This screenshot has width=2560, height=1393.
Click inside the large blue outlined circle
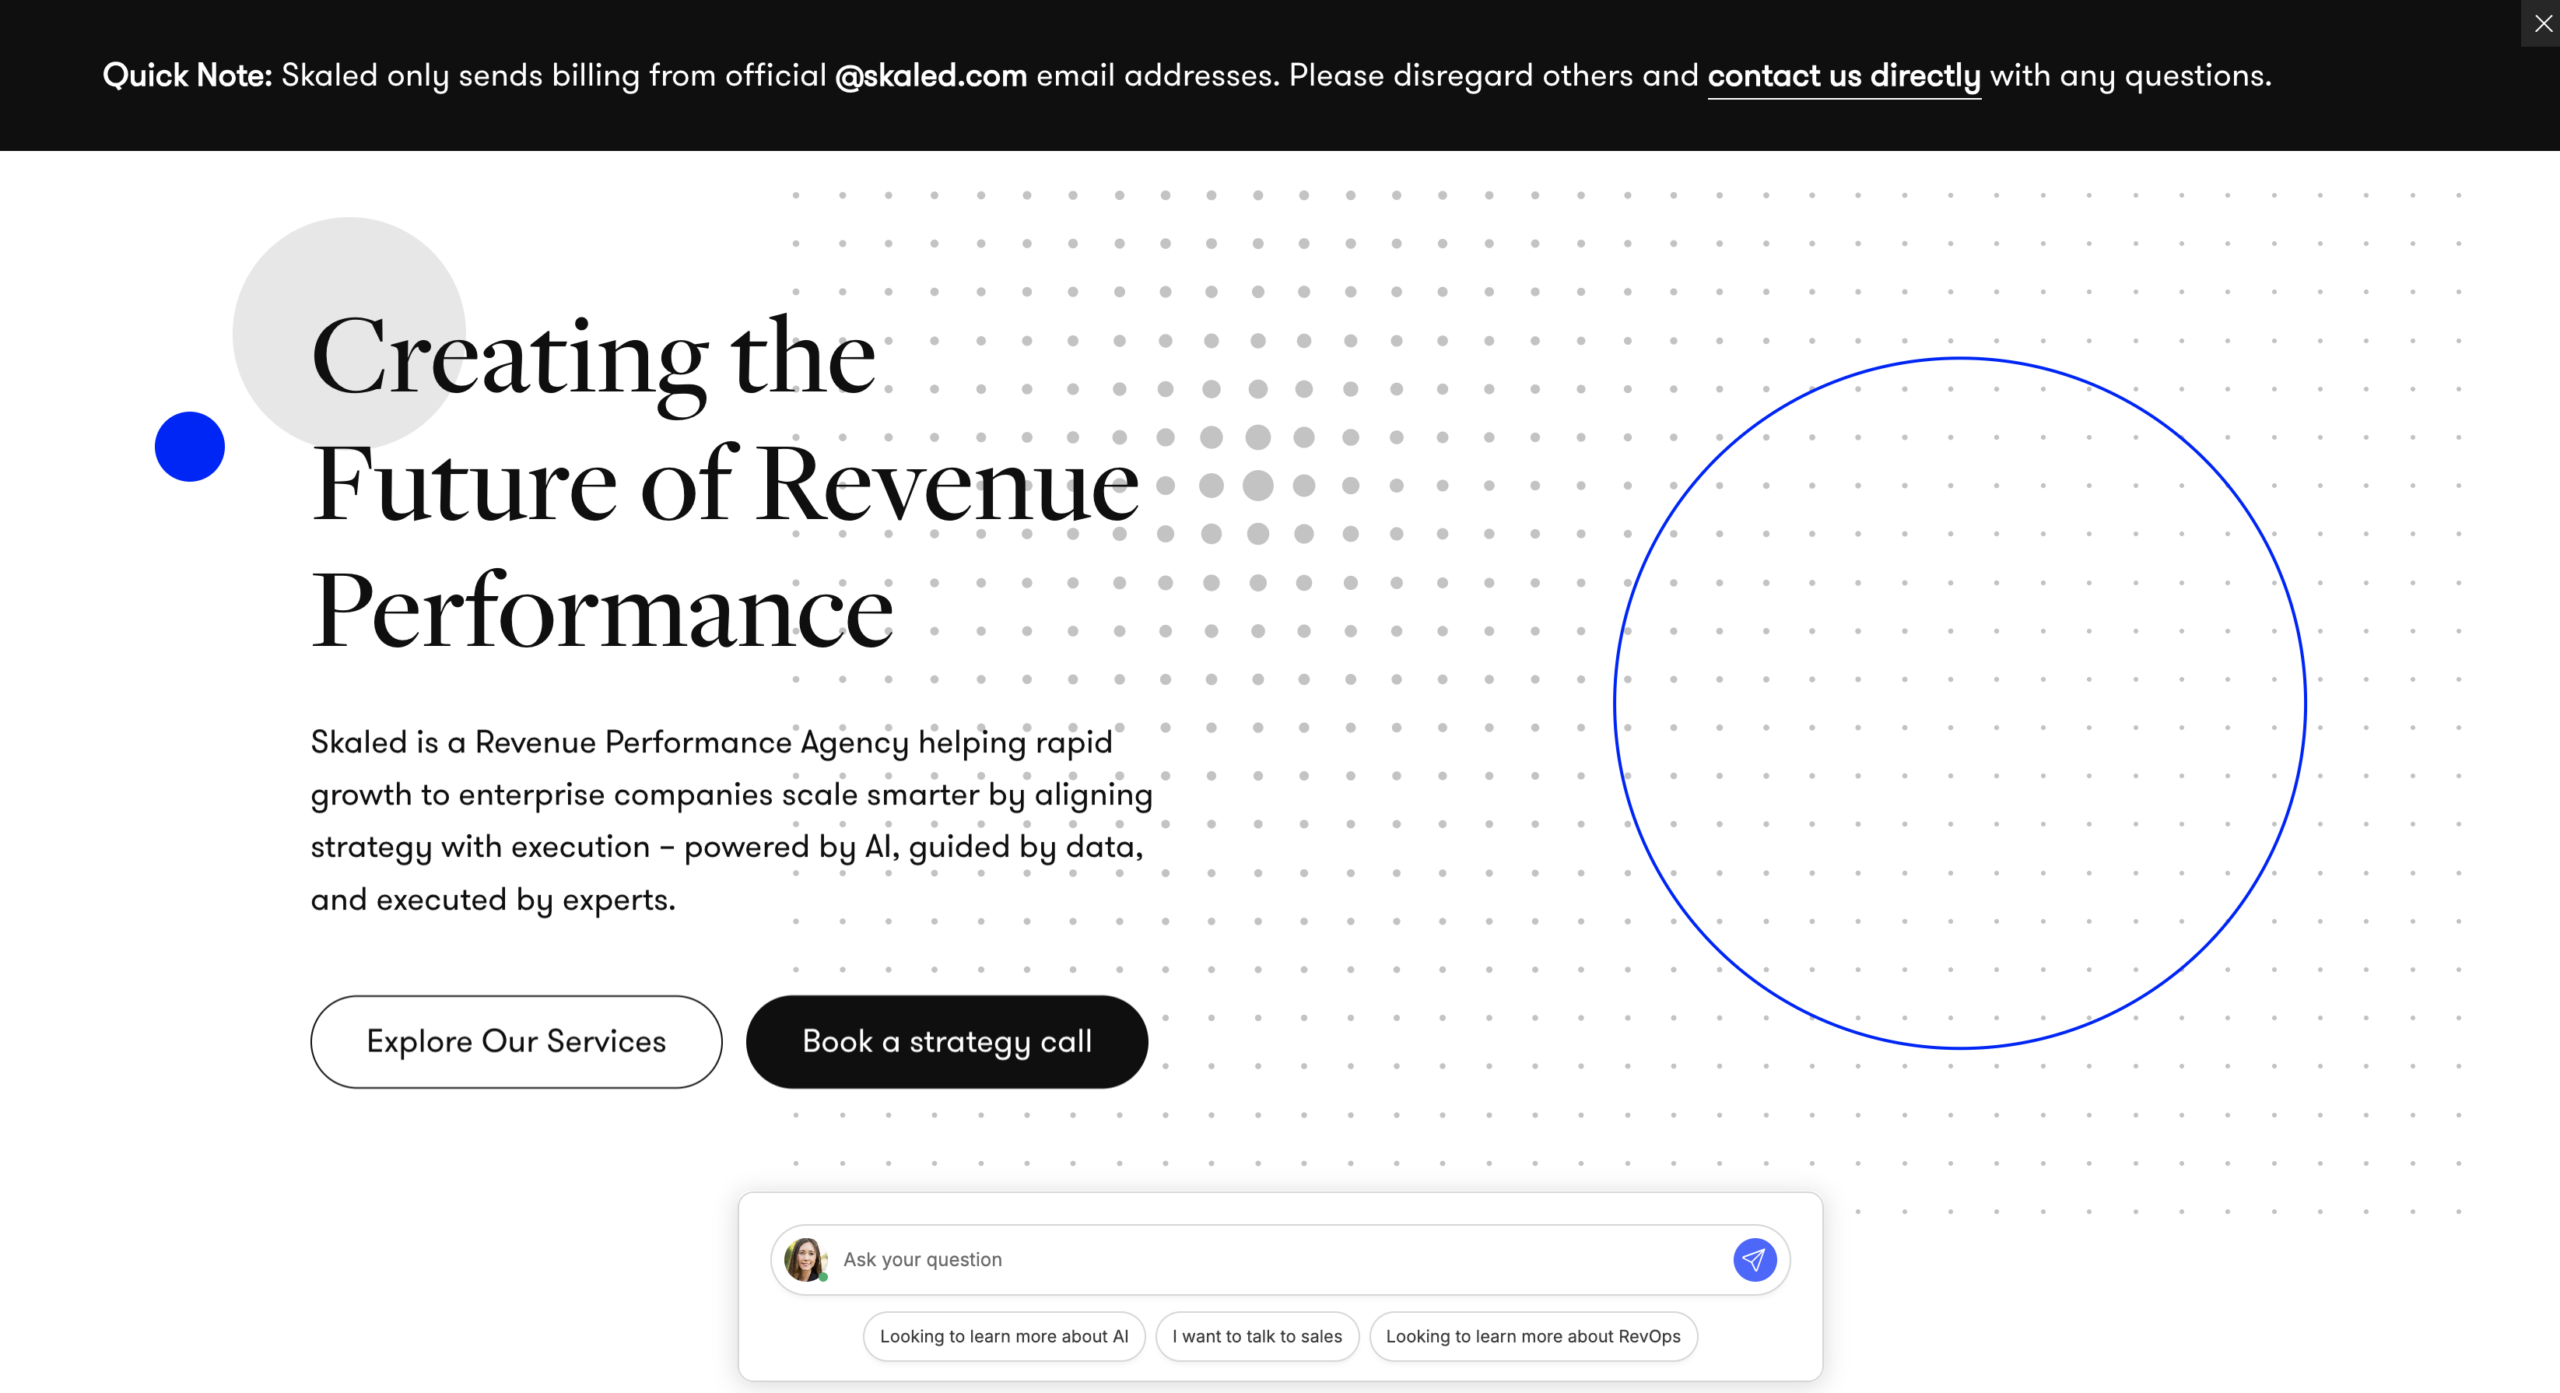pyautogui.click(x=1960, y=703)
